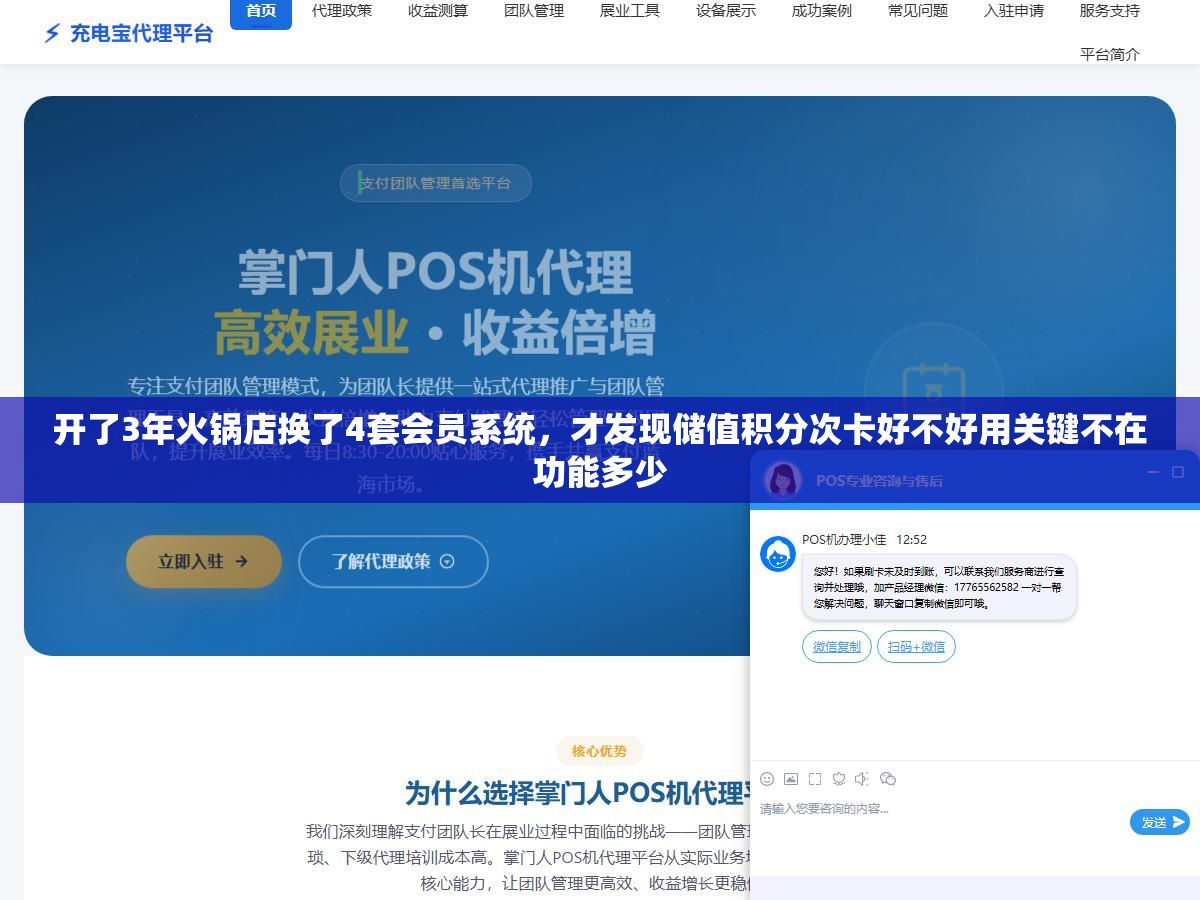
Task: Click the POS专业咨询与售后 chat title
Action: [879, 480]
